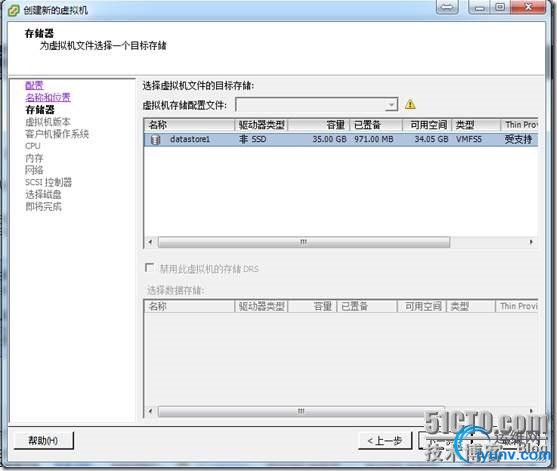Click the 受支持 thin provisioning cell
The image size is (557, 471).
click(518, 139)
